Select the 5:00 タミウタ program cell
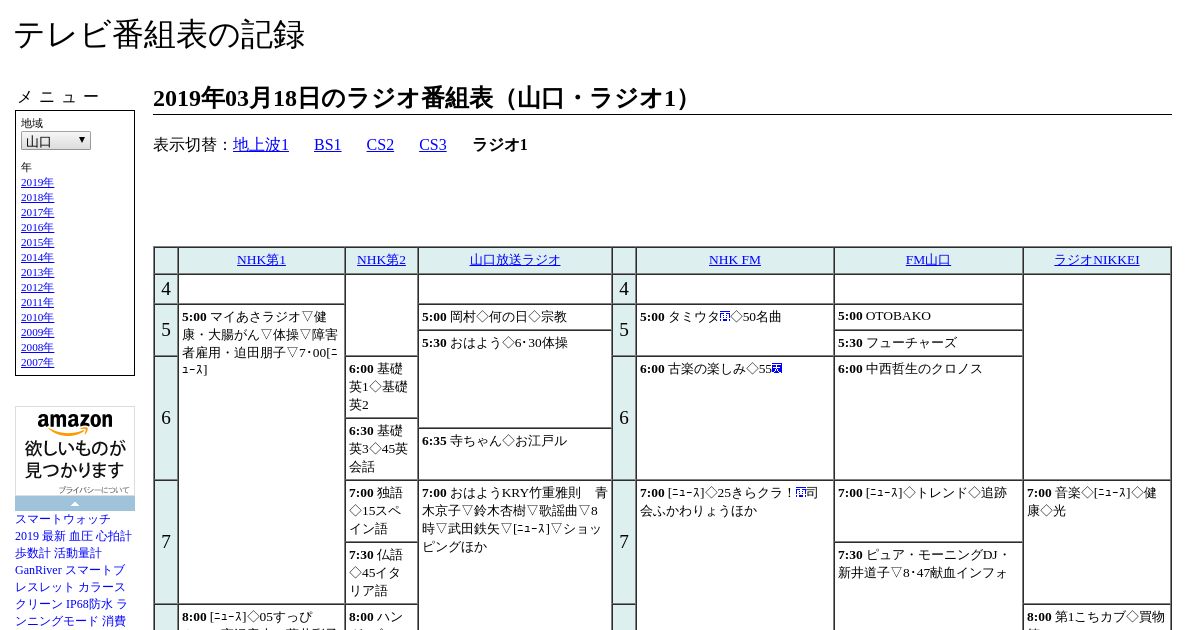 [x=735, y=330]
